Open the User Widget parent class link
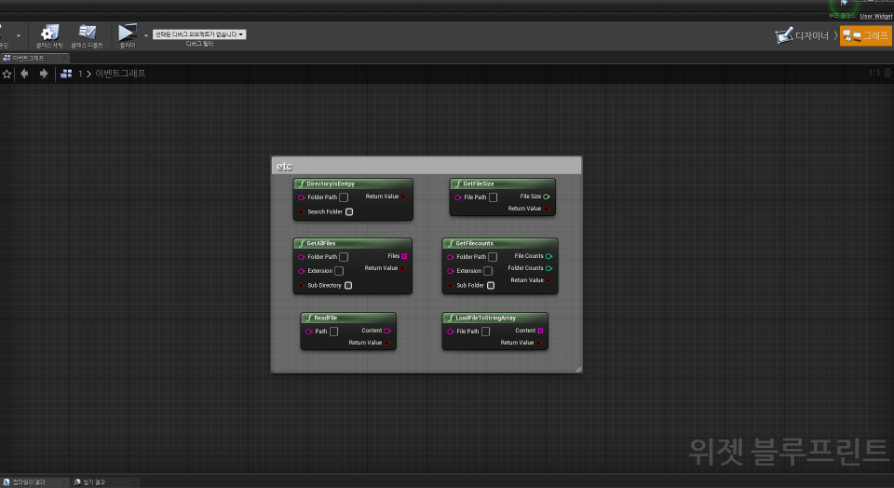 coord(875,16)
